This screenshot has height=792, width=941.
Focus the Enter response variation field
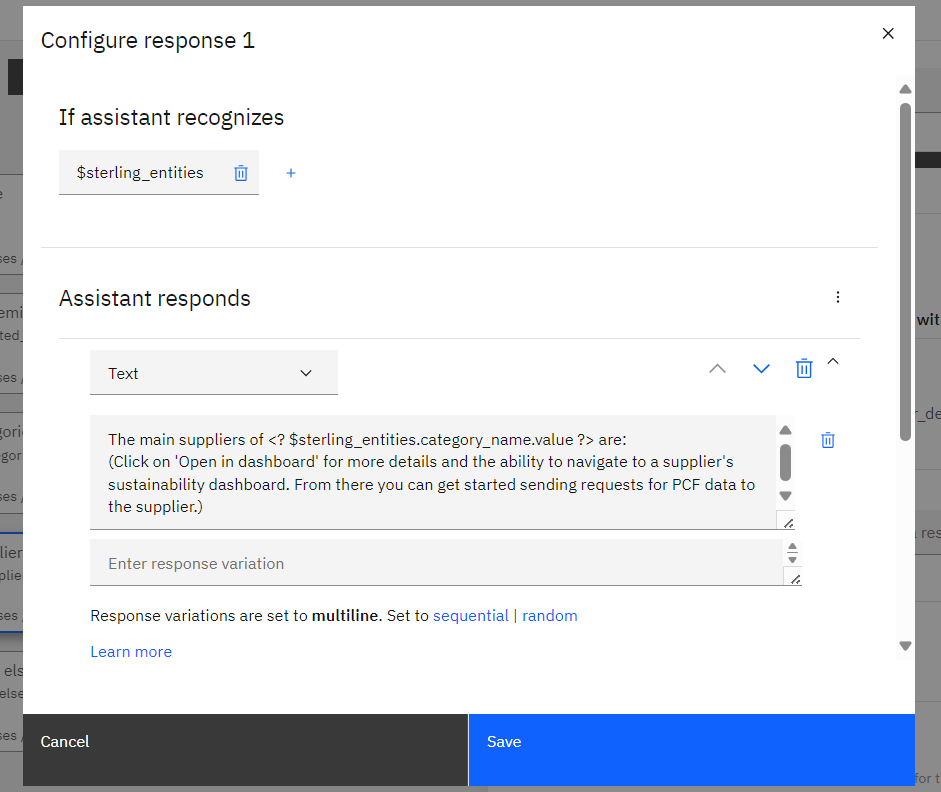tap(437, 563)
